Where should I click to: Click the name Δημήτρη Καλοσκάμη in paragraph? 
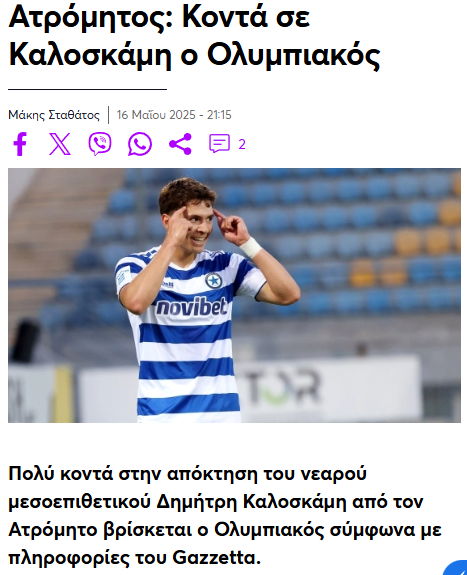[x=252, y=501]
